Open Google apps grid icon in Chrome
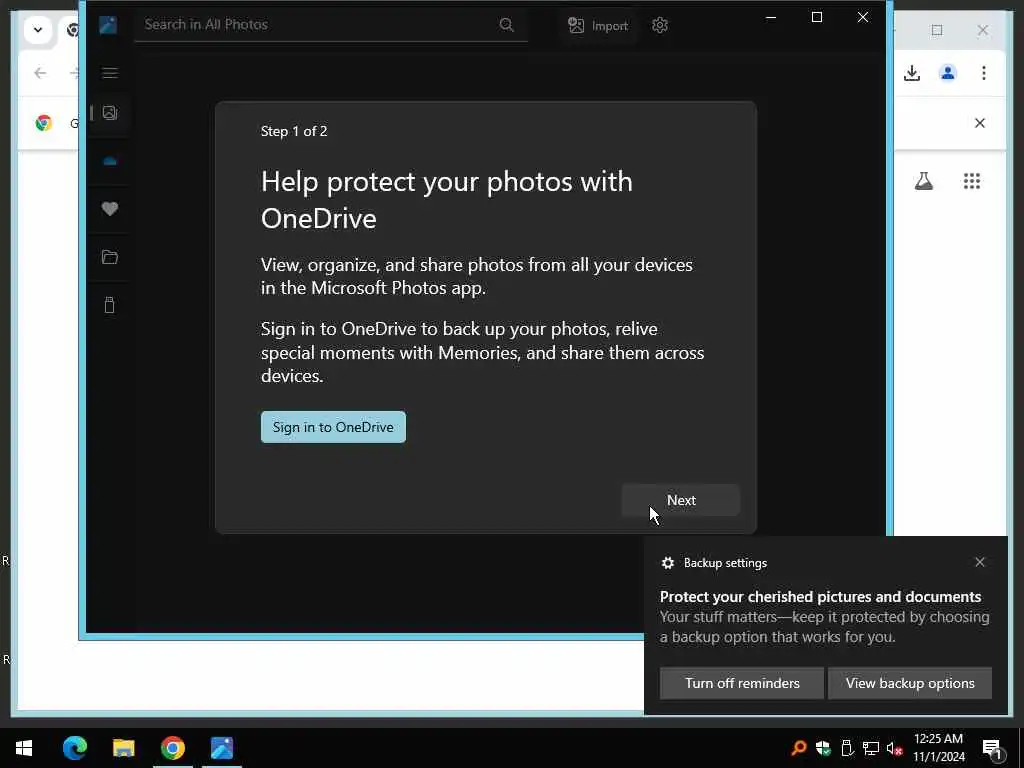Image resolution: width=1024 pixels, height=768 pixels. pyautogui.click(x=972, y=181)
